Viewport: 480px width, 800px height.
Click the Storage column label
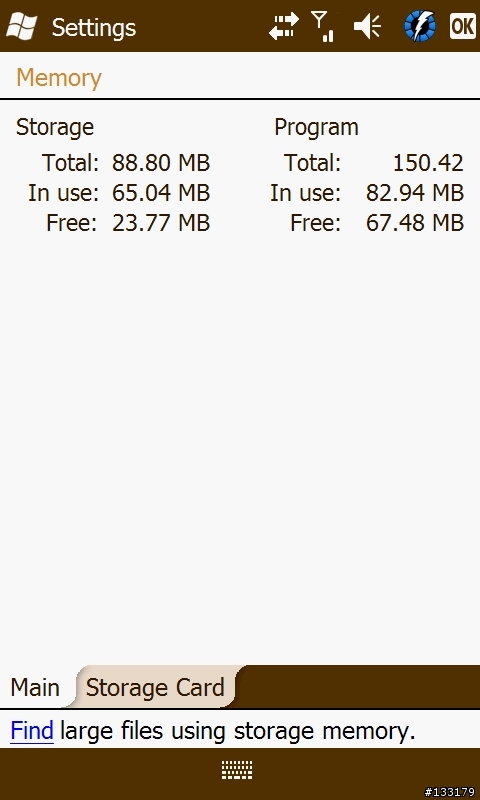coord(55,127)
